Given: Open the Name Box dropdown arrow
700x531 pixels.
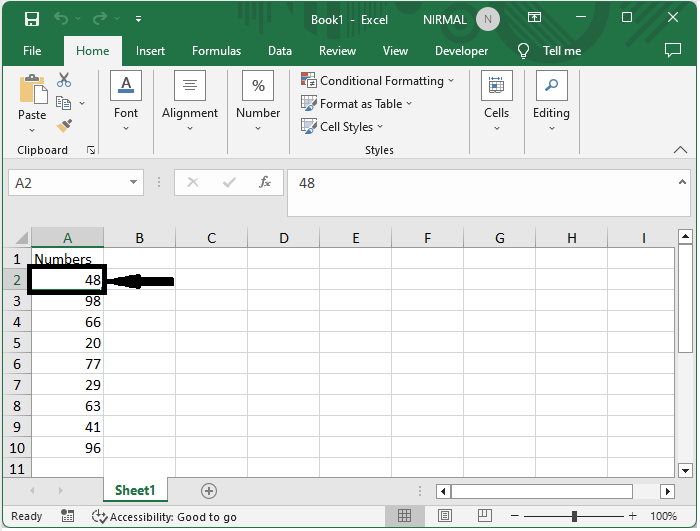Looking at the screenshot, I should click(x=133, y=182).
